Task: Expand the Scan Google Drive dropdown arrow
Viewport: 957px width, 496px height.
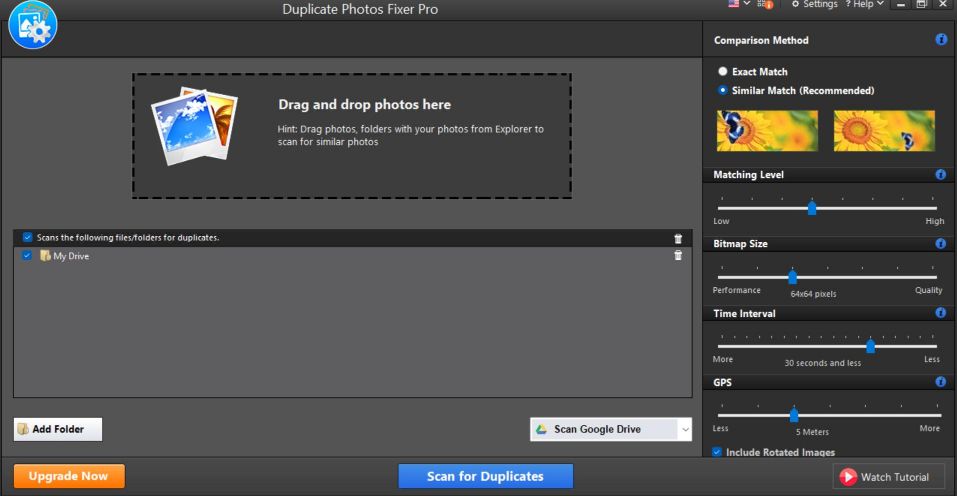Action: point(685,429)
